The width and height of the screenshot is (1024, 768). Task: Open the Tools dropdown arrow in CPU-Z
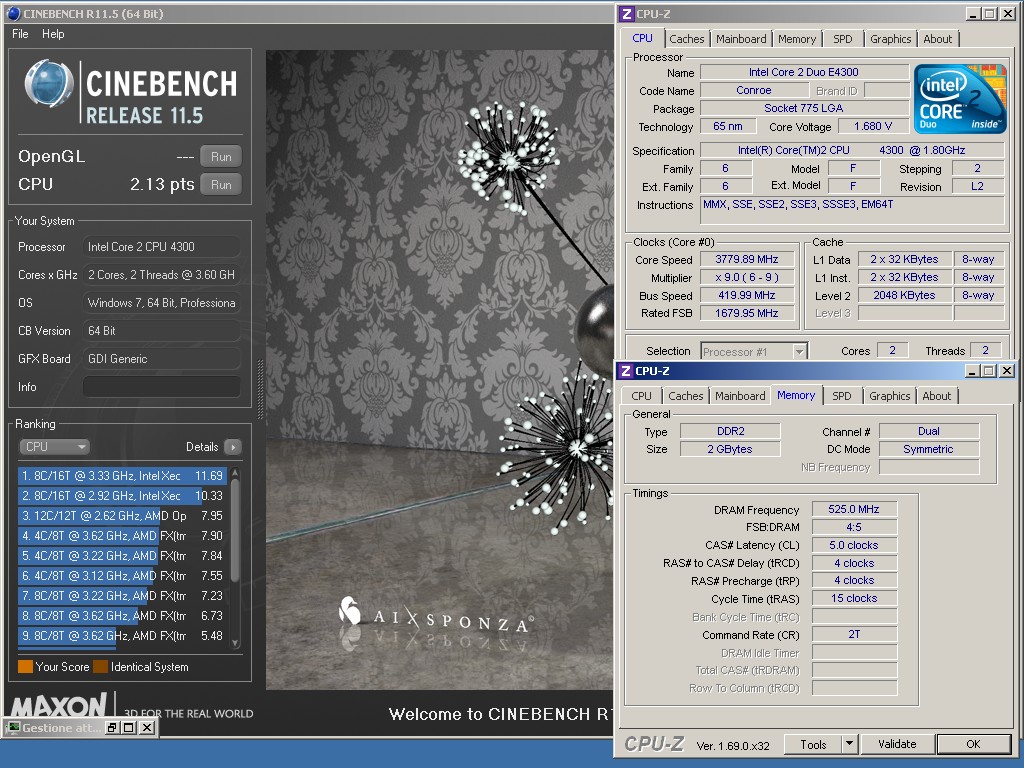[x=849, y=744]
